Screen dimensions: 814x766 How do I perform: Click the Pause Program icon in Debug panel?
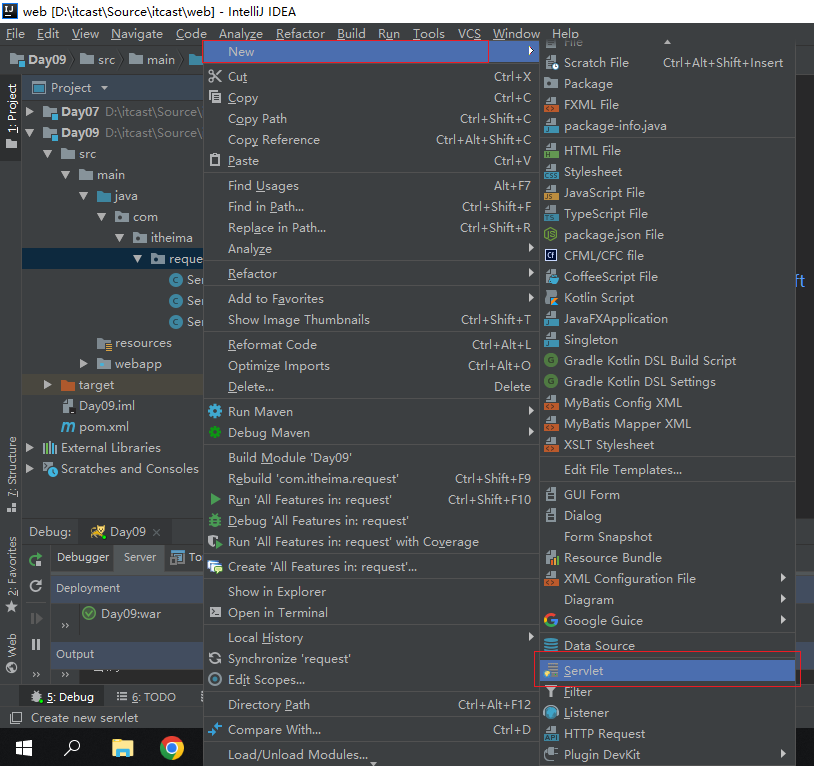[36, 644]
